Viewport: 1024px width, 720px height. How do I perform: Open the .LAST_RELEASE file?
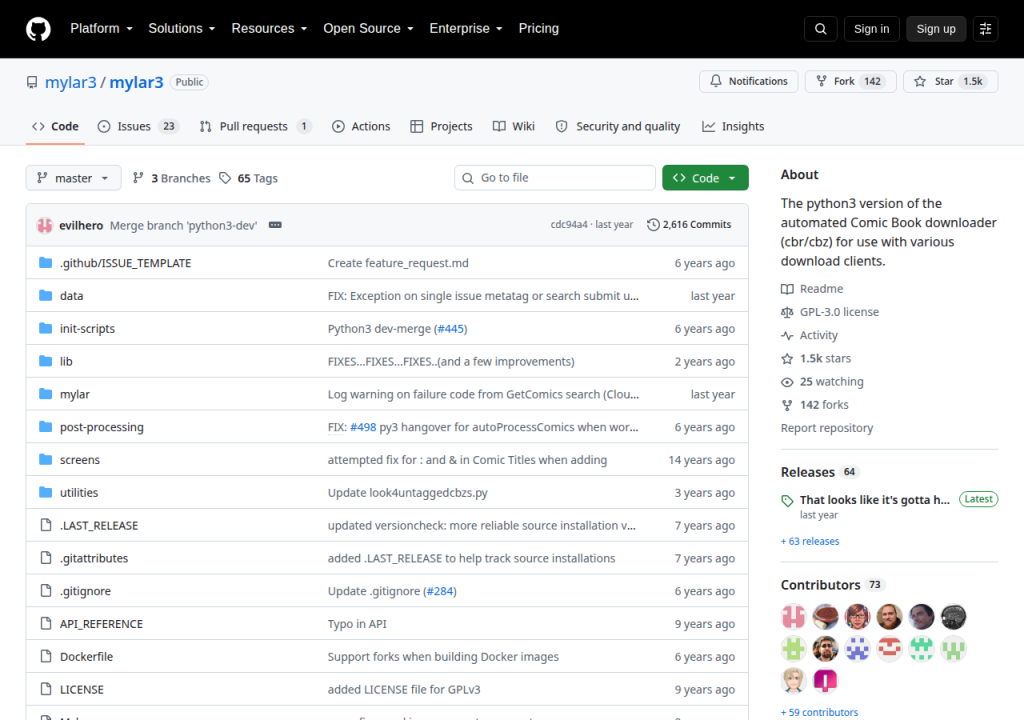(x=99, y=525)
